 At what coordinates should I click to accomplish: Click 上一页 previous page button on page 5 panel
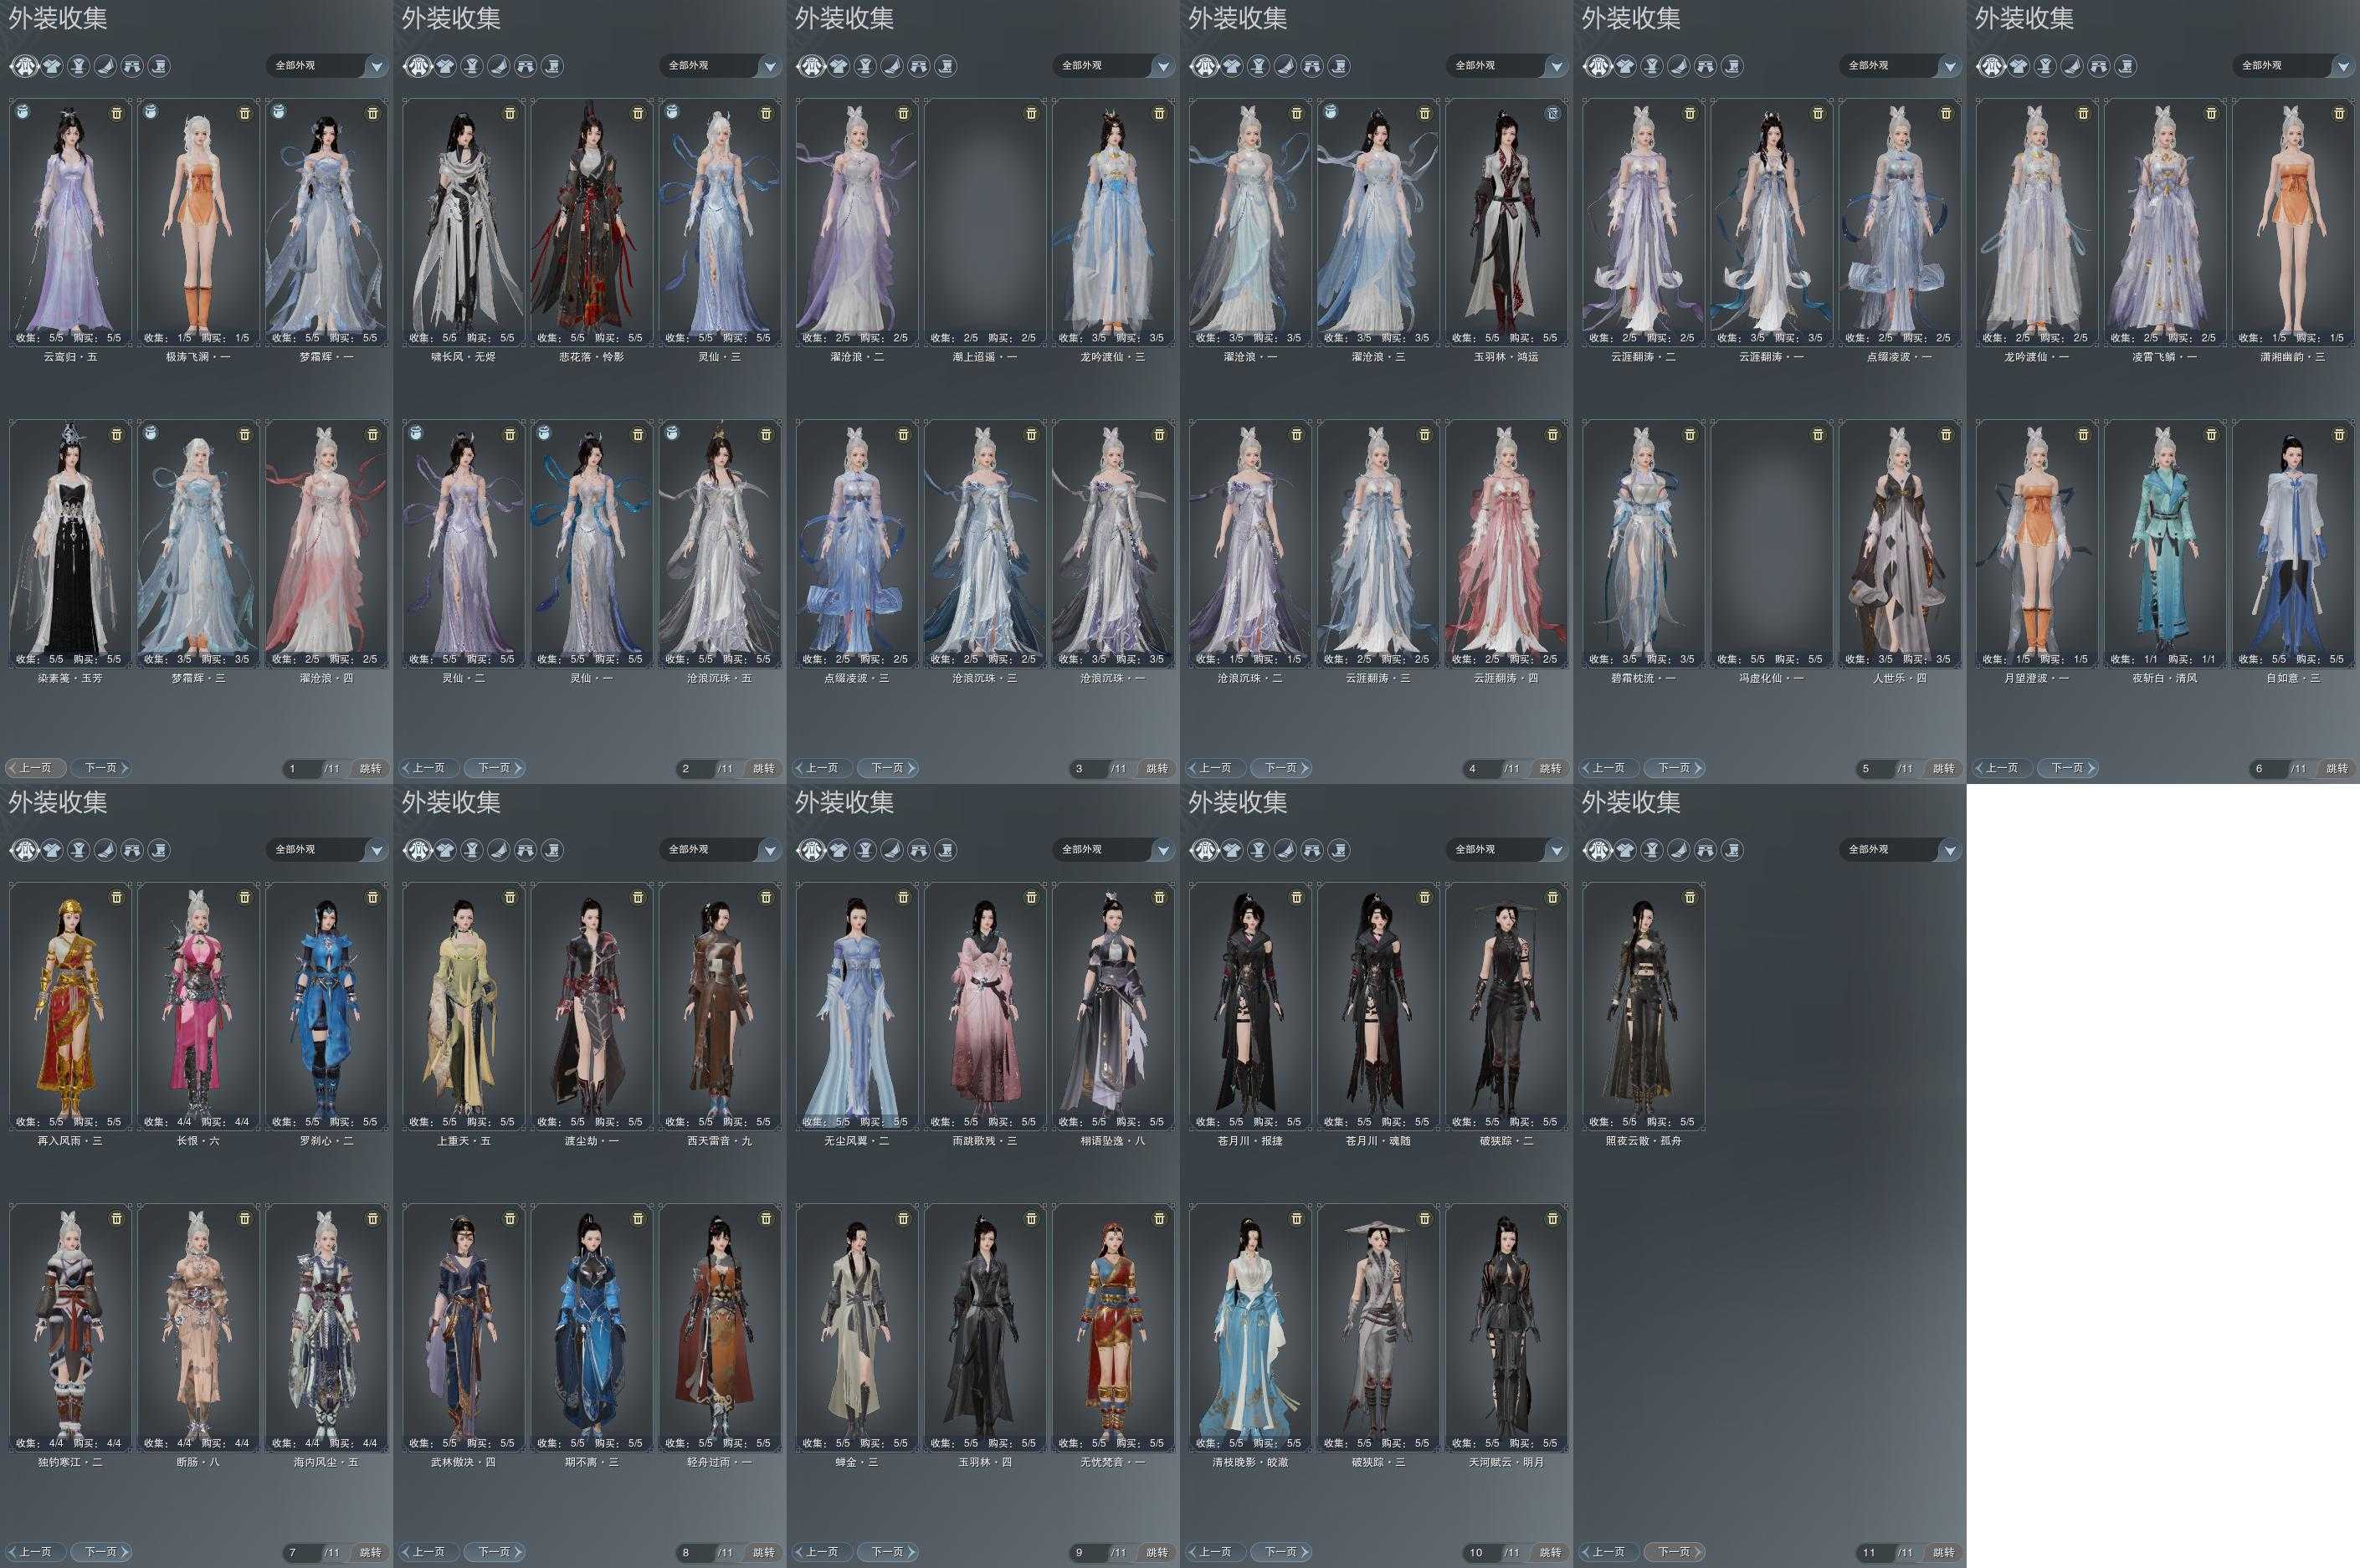1609,768
